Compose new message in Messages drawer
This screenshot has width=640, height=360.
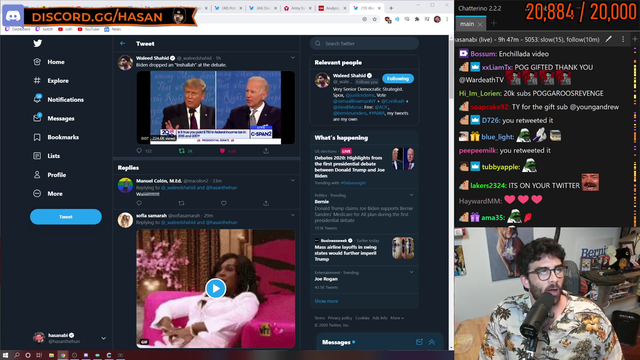pyautogui.click(x=419, y=342)
